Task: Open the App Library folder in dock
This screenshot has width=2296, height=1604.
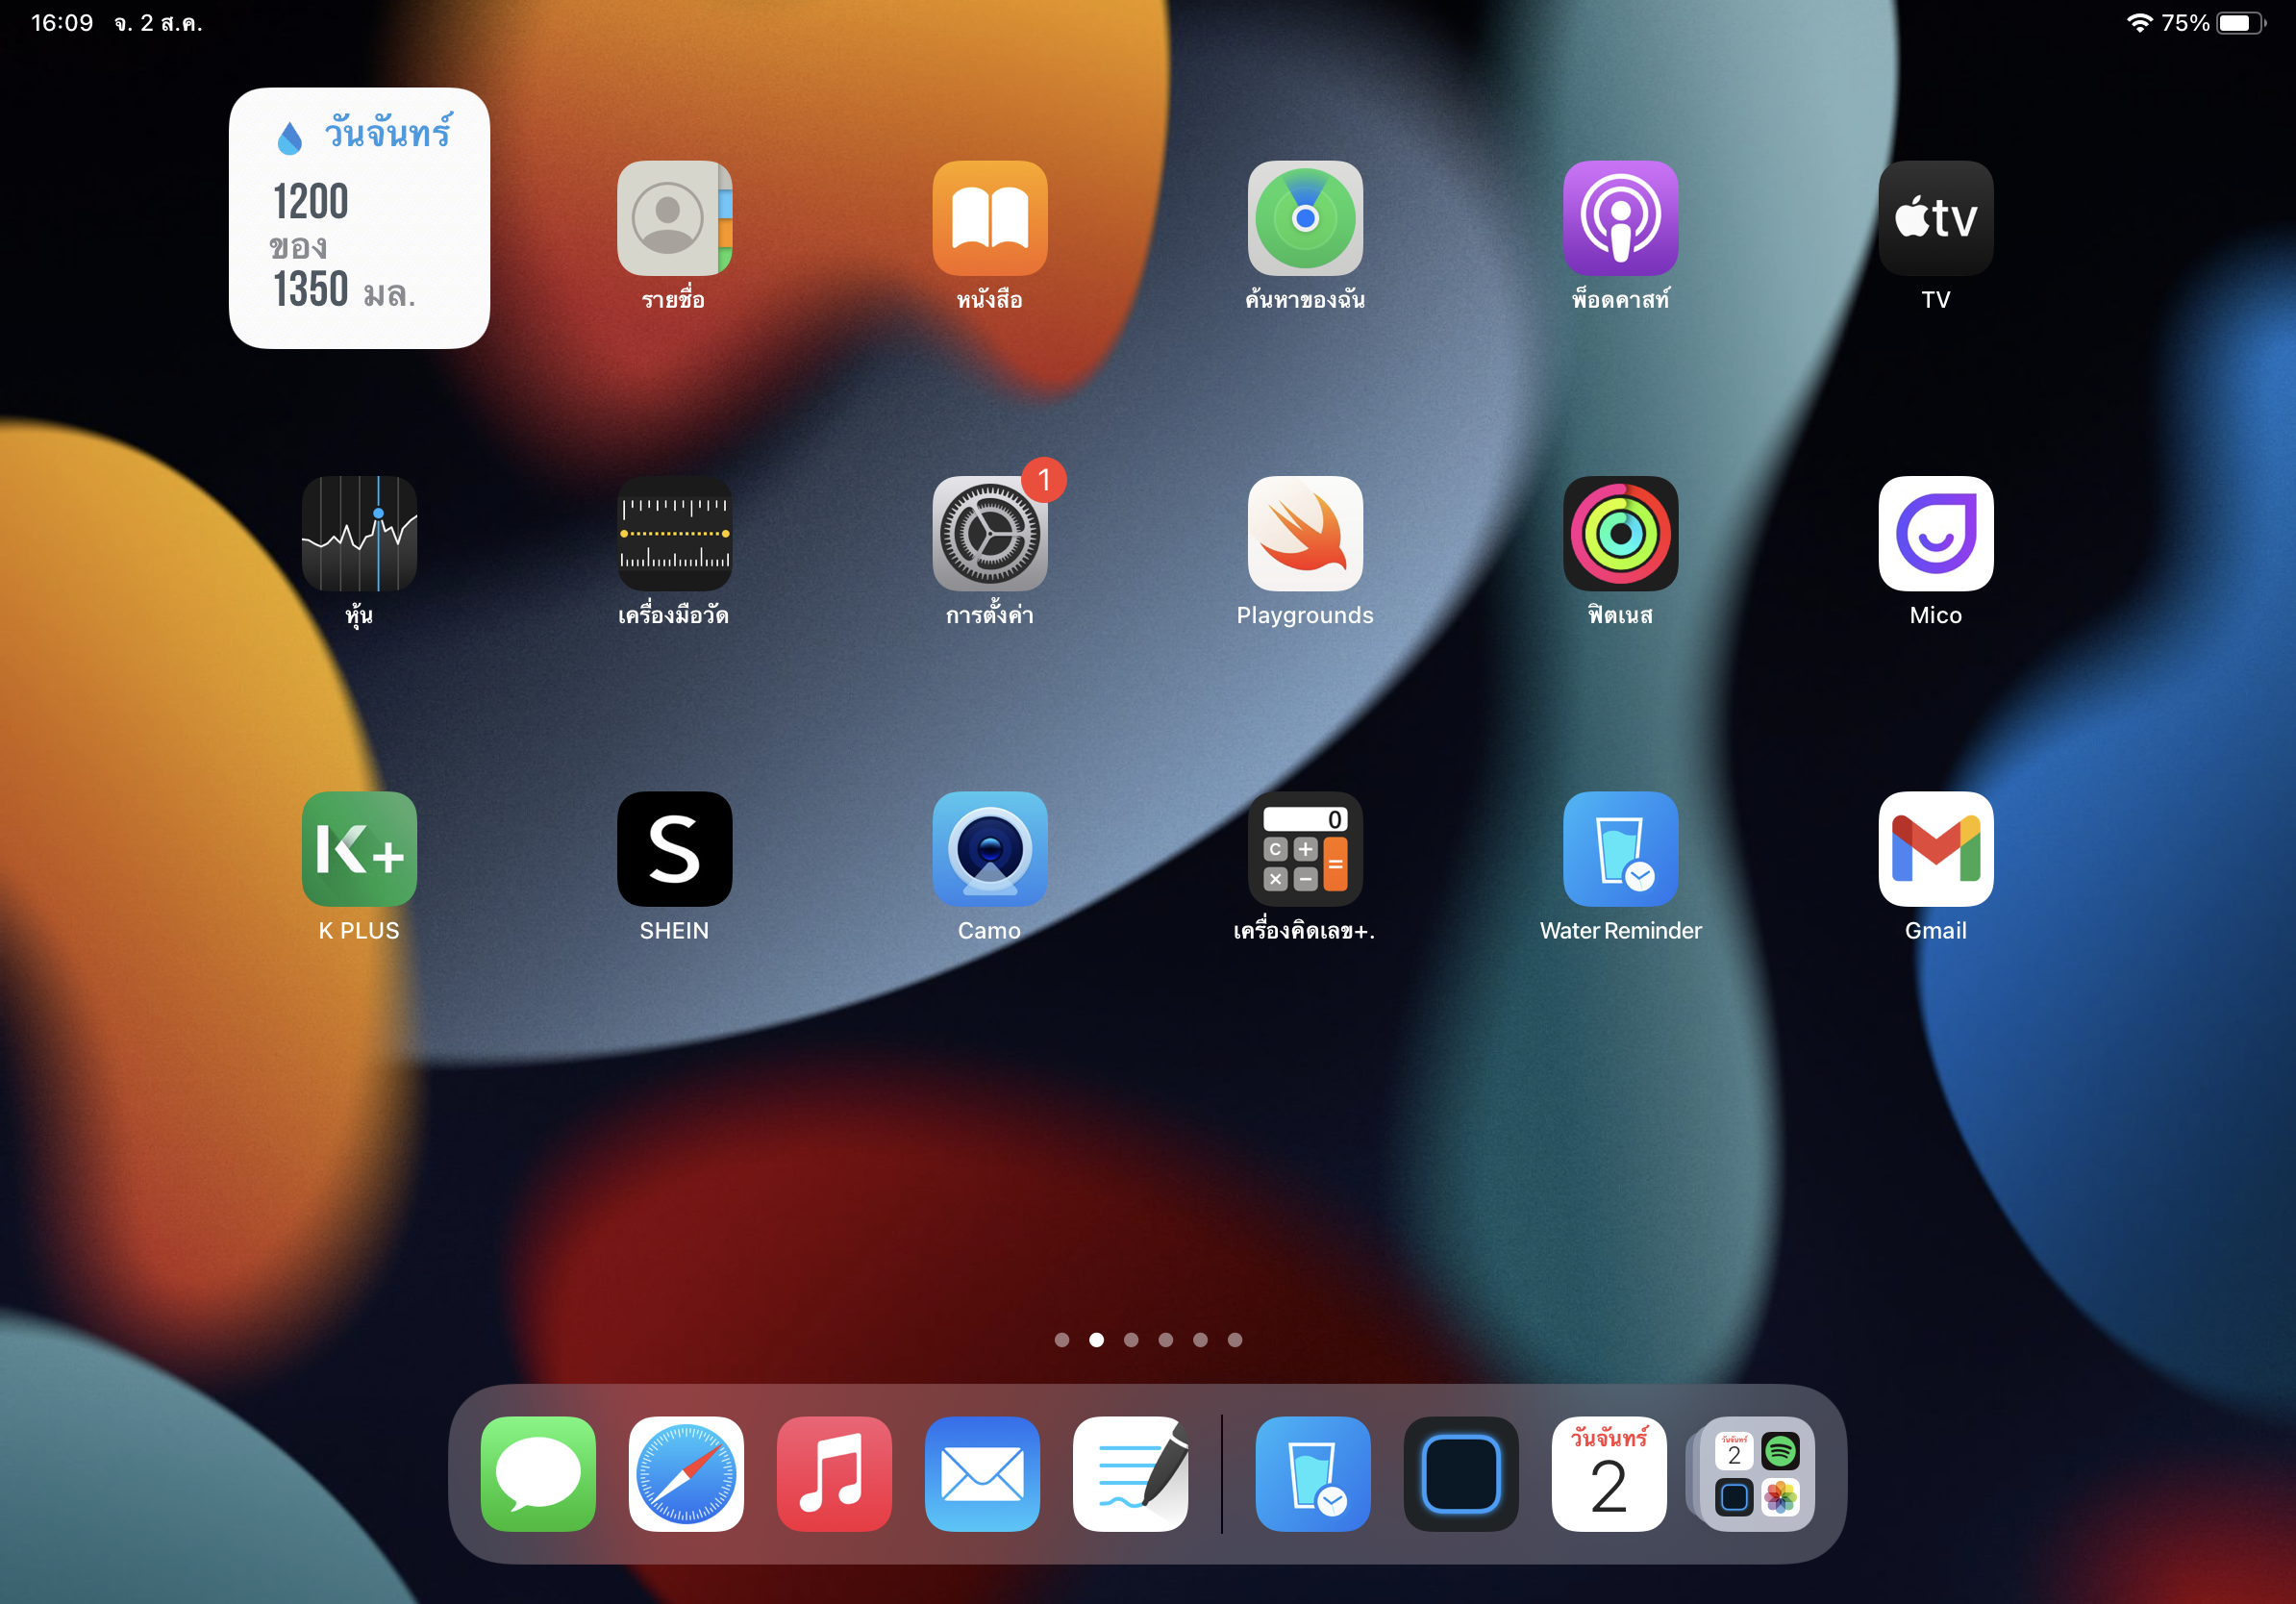Action: pyautogui.click(x=1756, y=1473)
